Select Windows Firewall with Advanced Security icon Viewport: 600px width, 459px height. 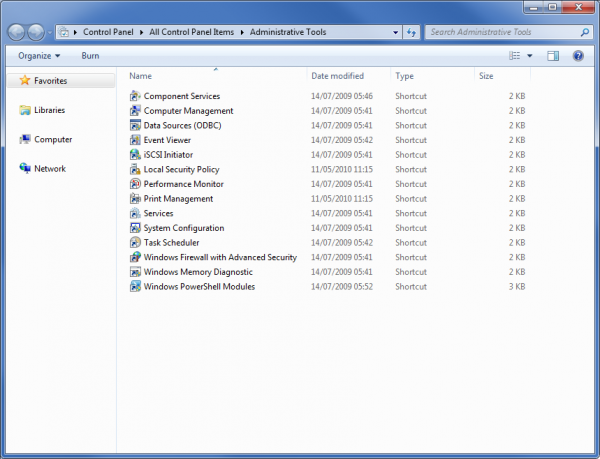pos(135,257)
